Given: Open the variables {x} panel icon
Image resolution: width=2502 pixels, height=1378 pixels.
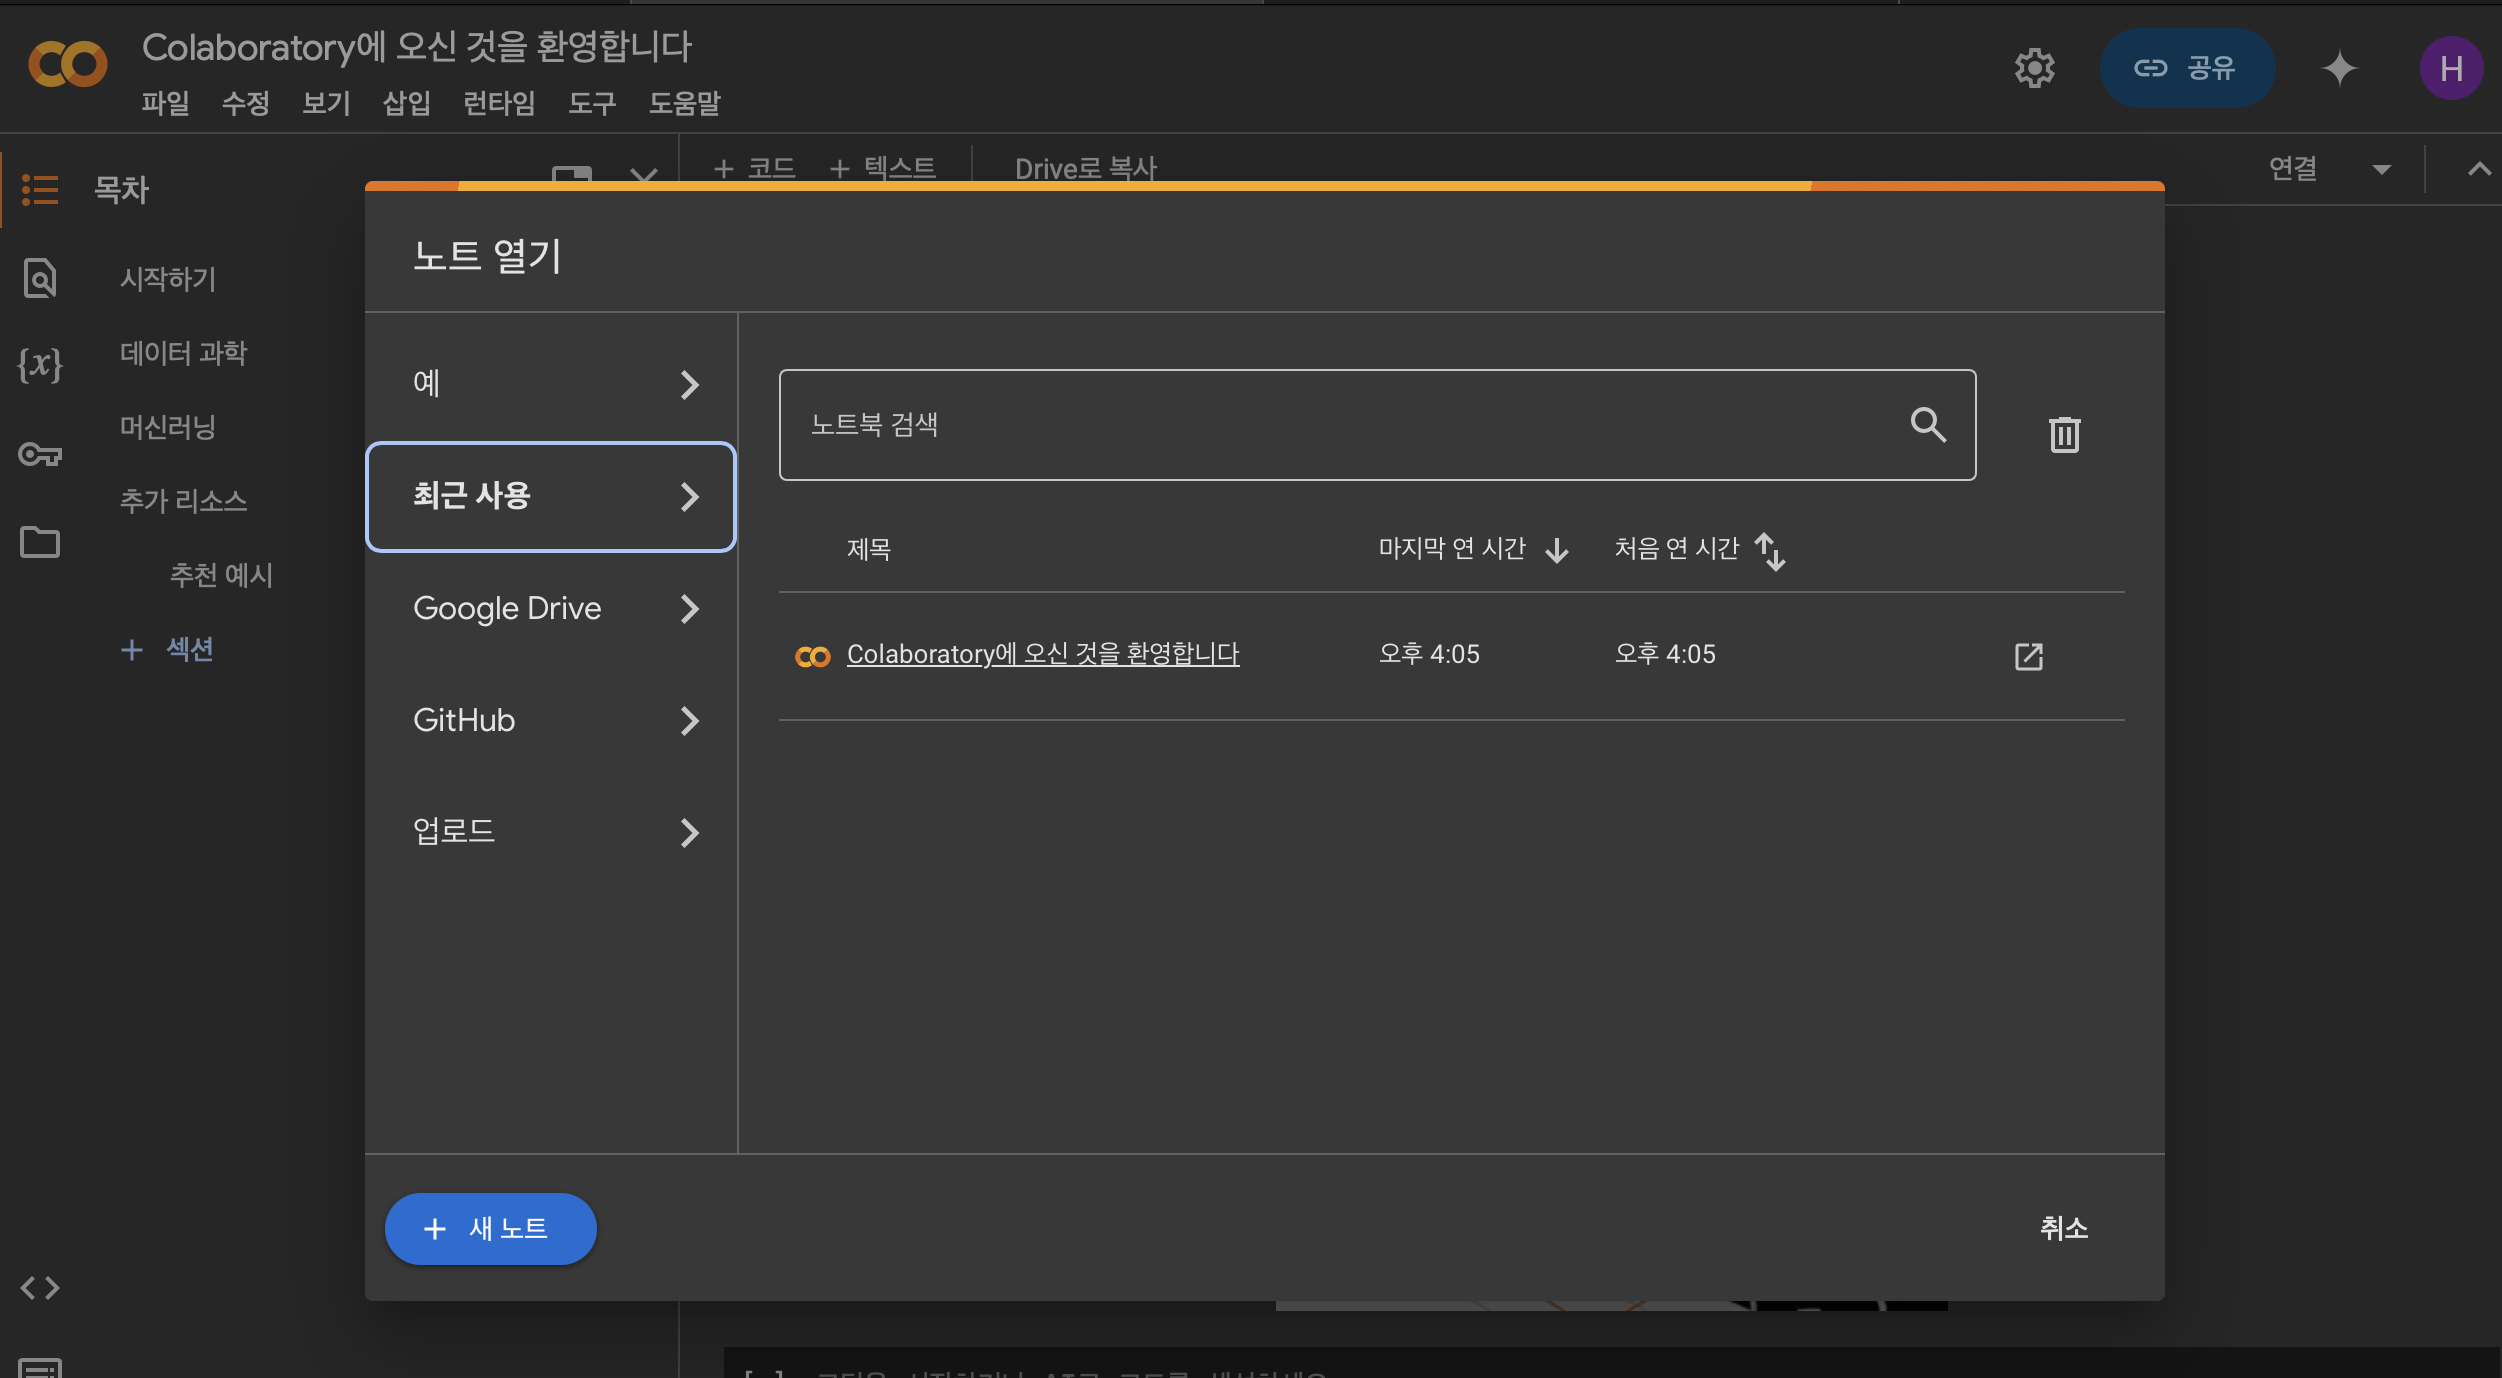Looking at the screenshot, I should pos(40,364).
